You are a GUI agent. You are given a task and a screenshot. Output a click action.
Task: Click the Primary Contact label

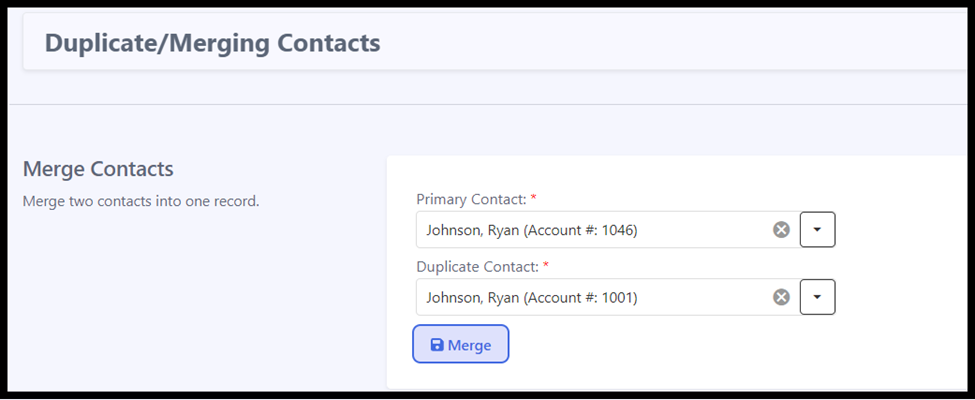[x=471, y=199]
